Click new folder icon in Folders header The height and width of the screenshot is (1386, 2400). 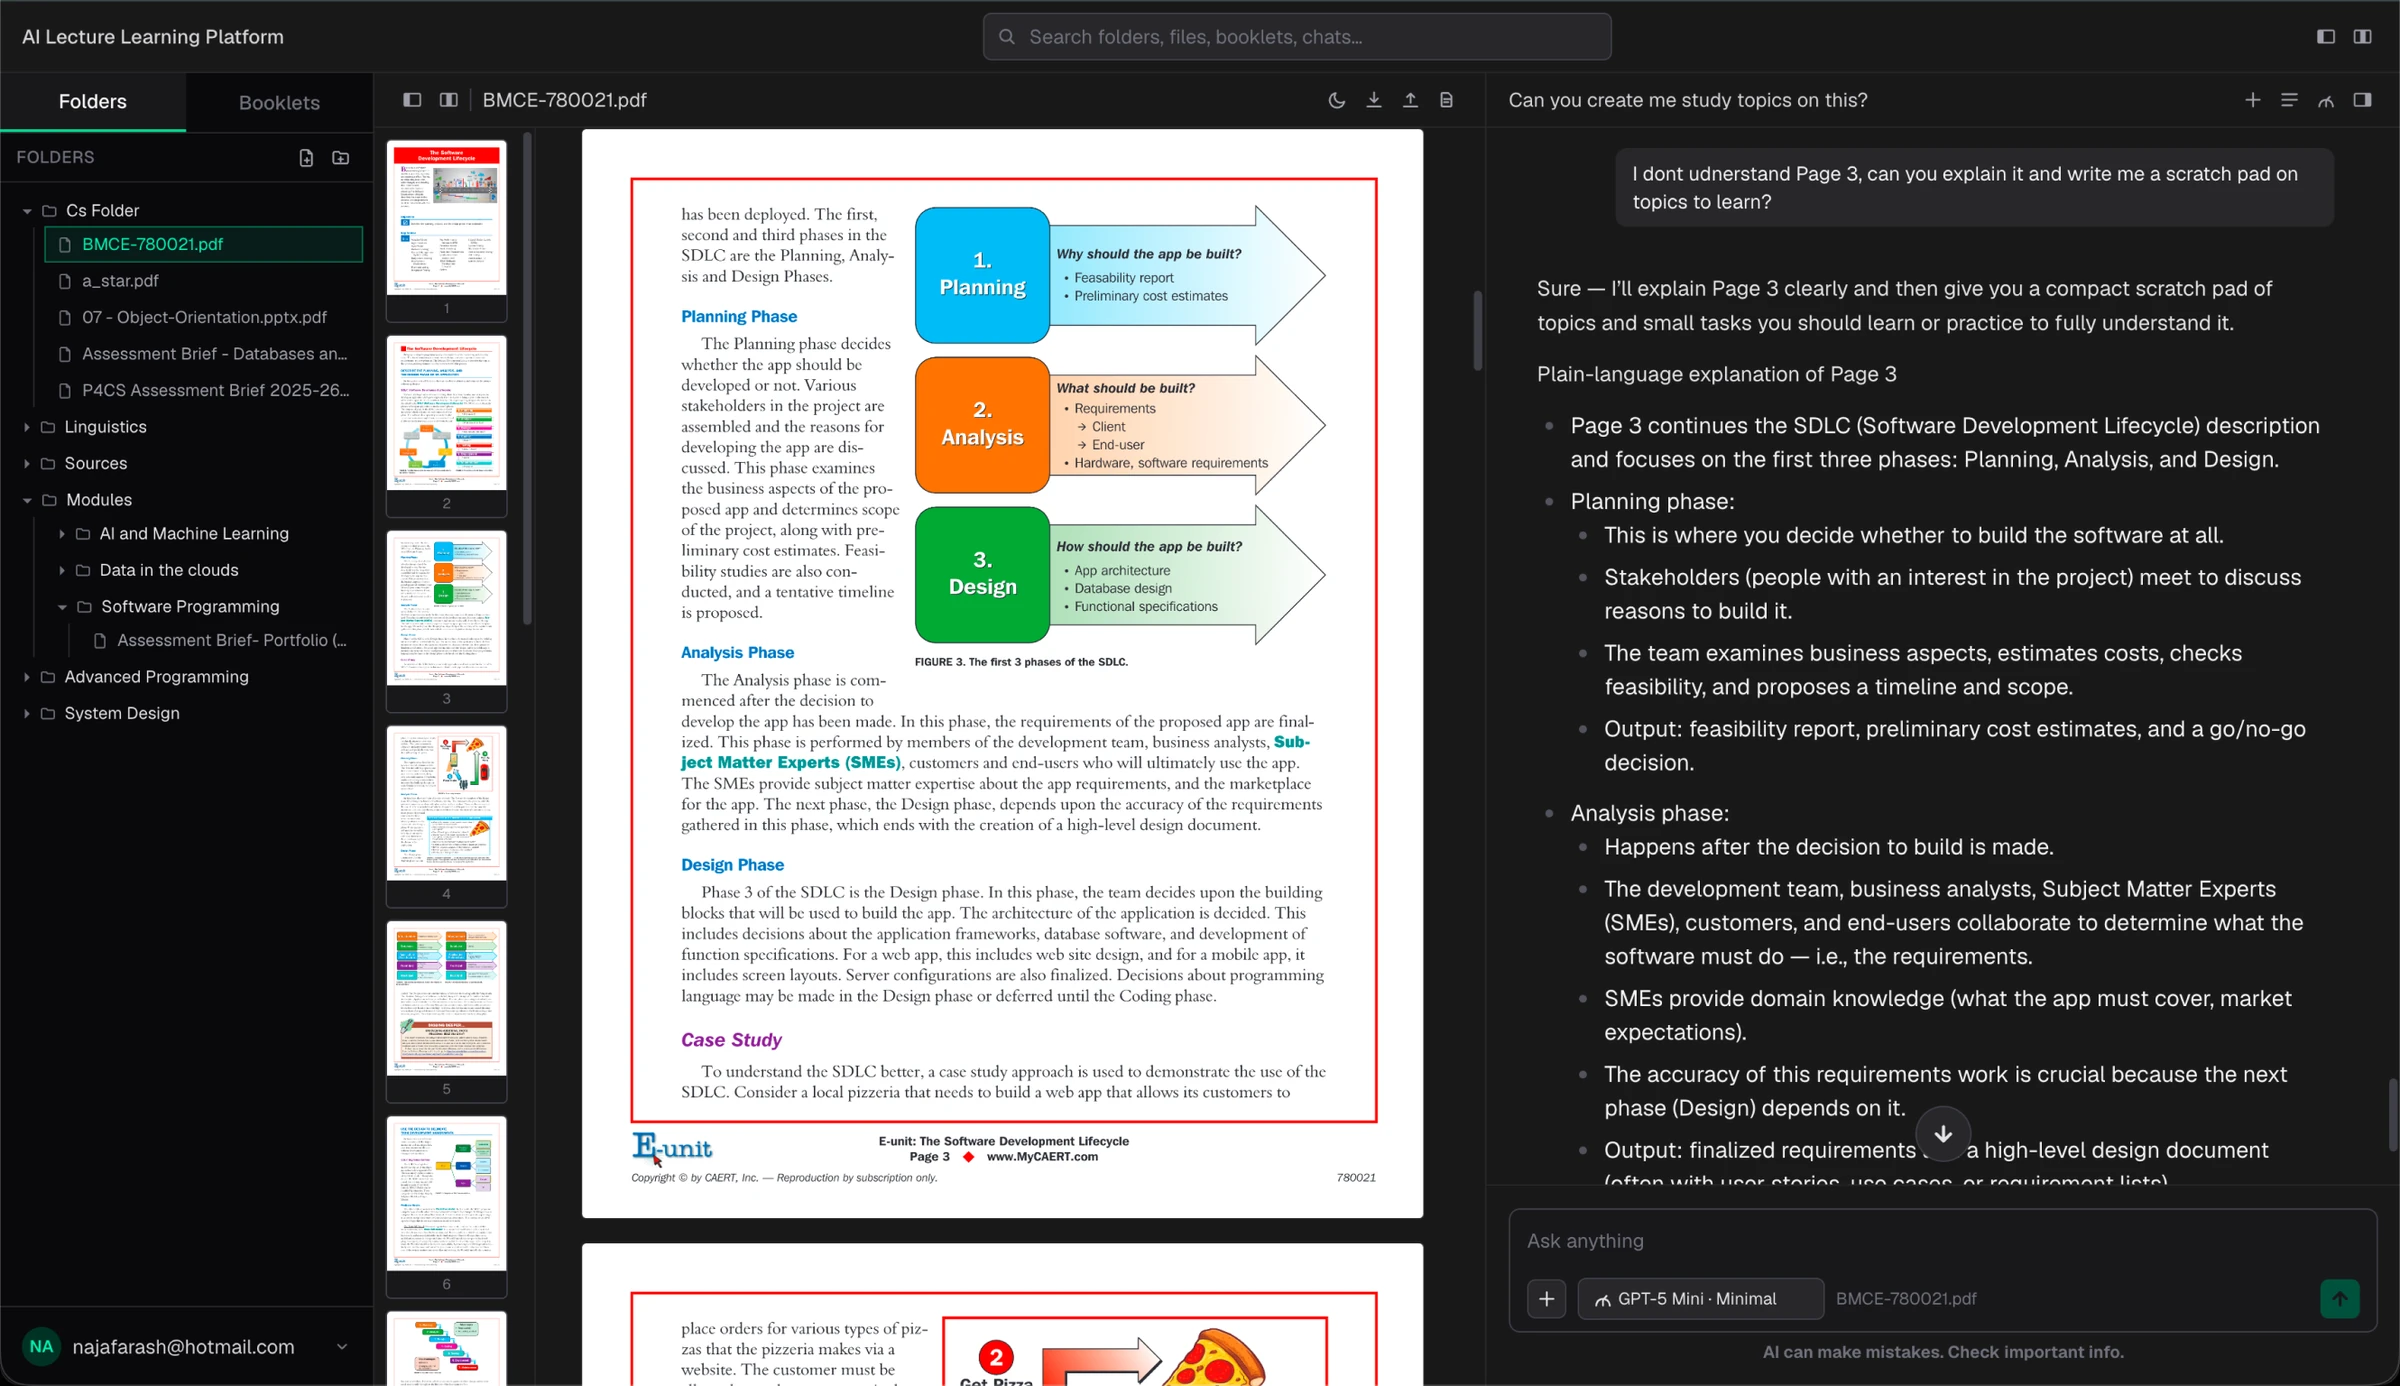(341, 158)
